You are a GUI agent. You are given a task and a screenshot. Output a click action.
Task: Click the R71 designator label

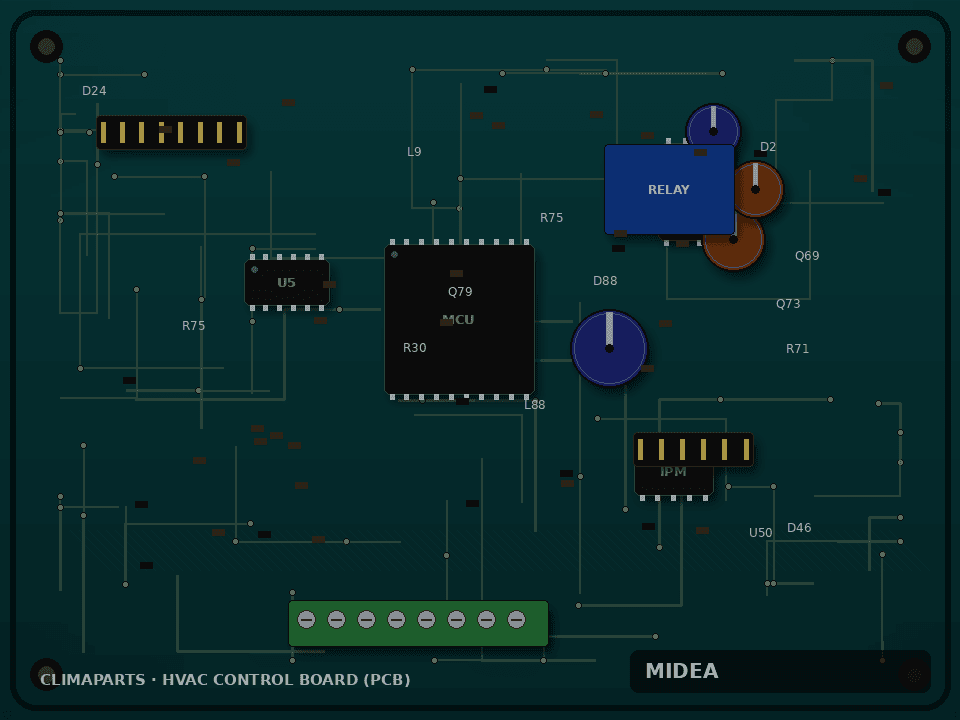[797, 349]
